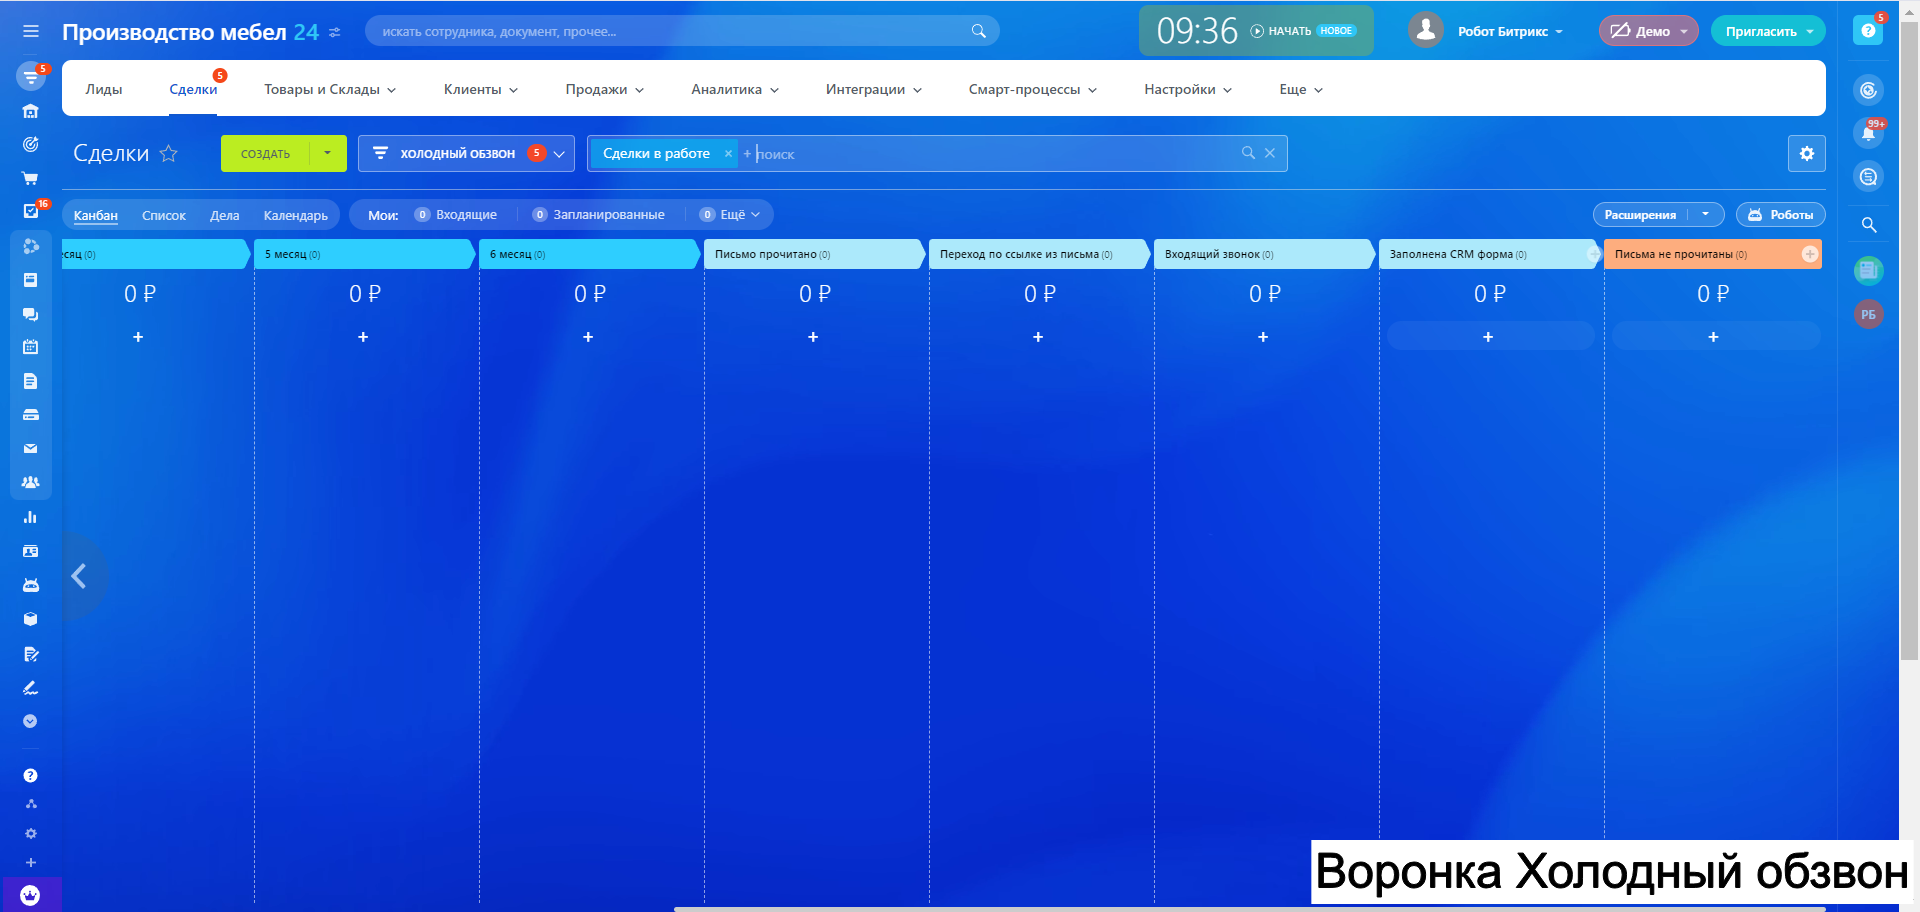Viewport: 1920px width, 912px height.
Task: Add a deal in the '5 месяц' column
Action: (x=363, y=337)
